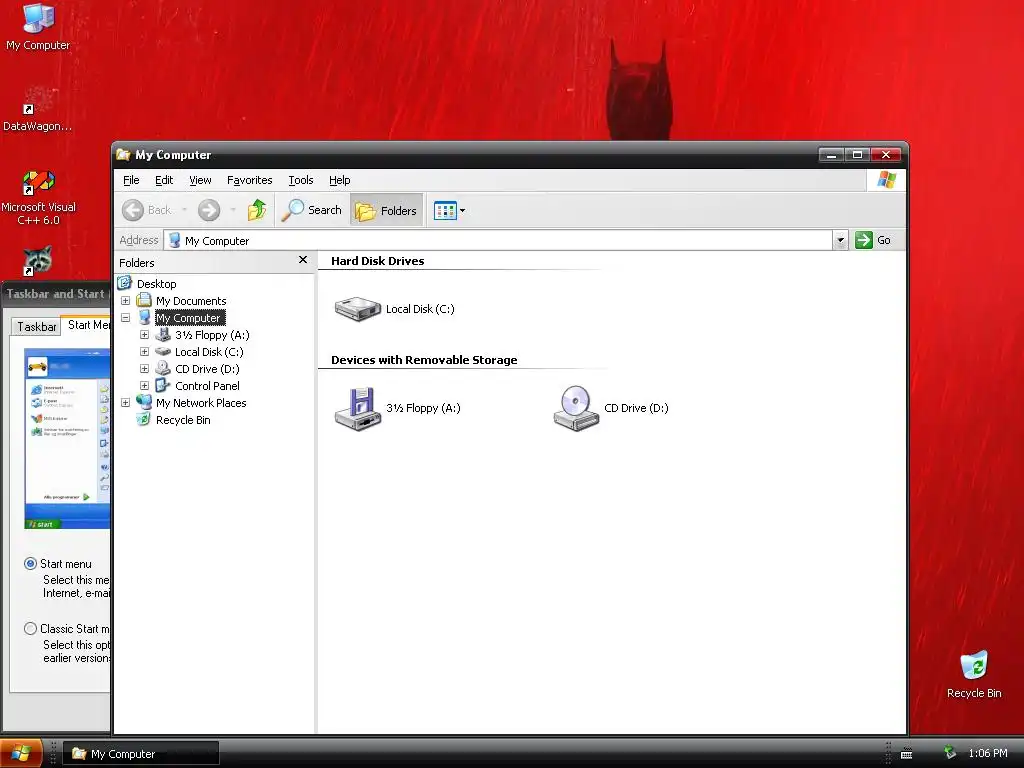
Task: Select Recycle Bin in folder tree
Action: [183, 420]
